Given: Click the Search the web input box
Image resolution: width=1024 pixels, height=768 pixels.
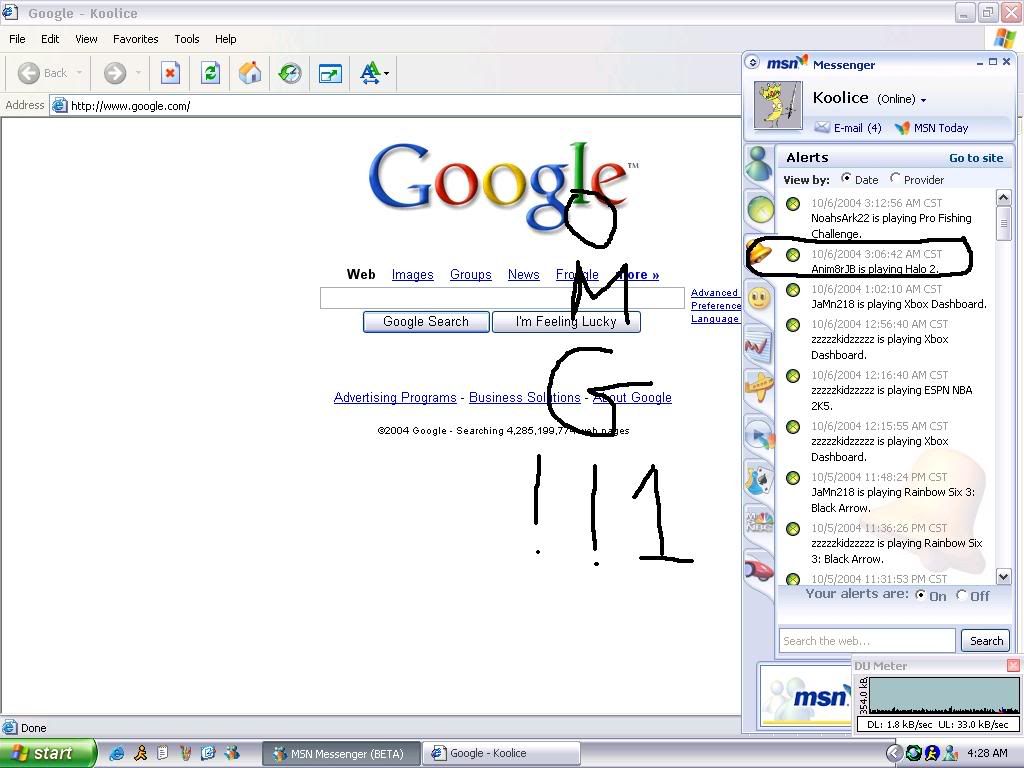Looking at the screenshot, I should [x=867, y=641].
